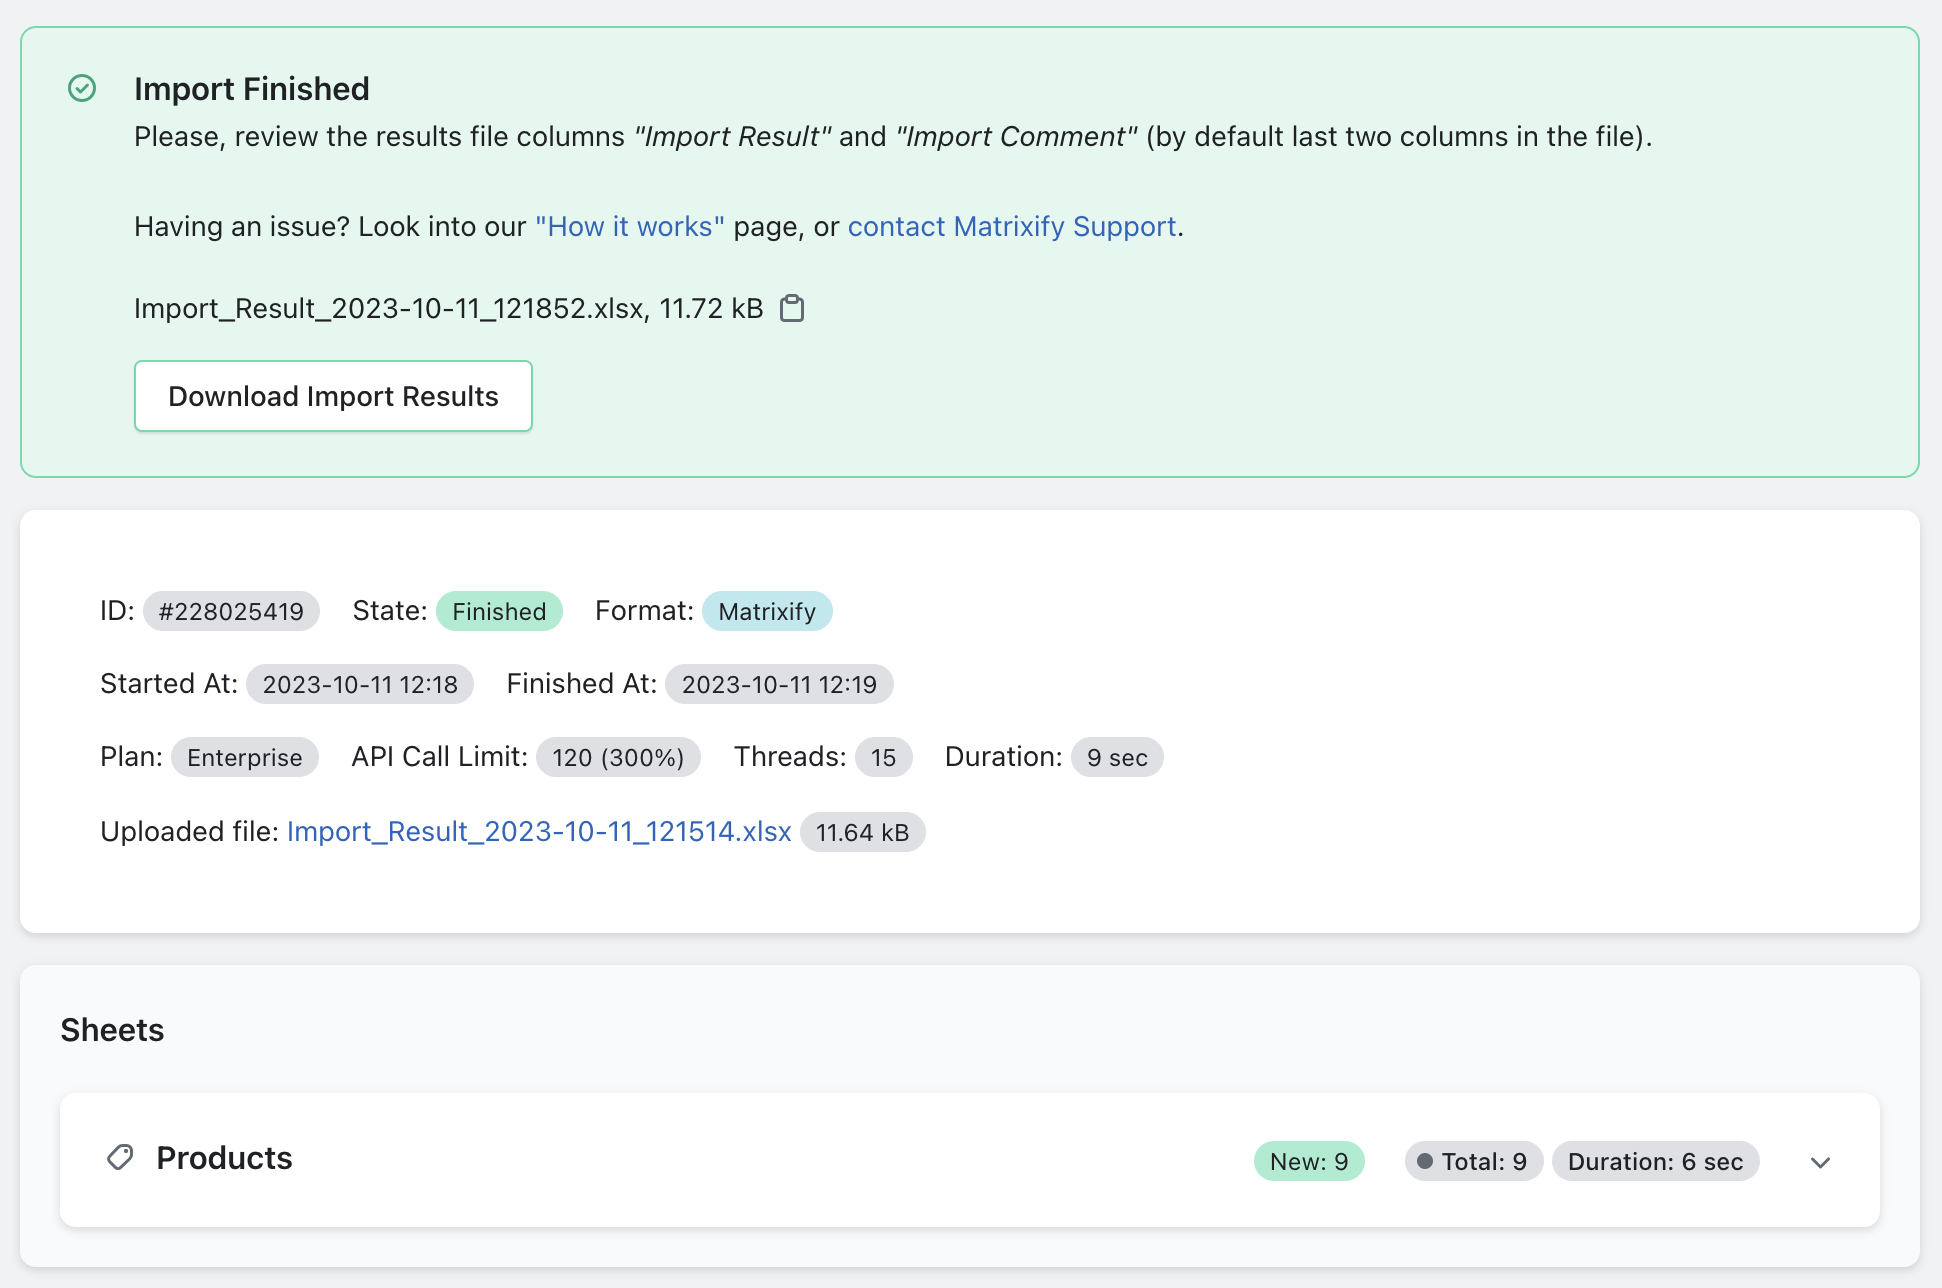Click the ID badge #228025419
Viewport: 1942px width, 1288px height.
click(x=231, y=612)
